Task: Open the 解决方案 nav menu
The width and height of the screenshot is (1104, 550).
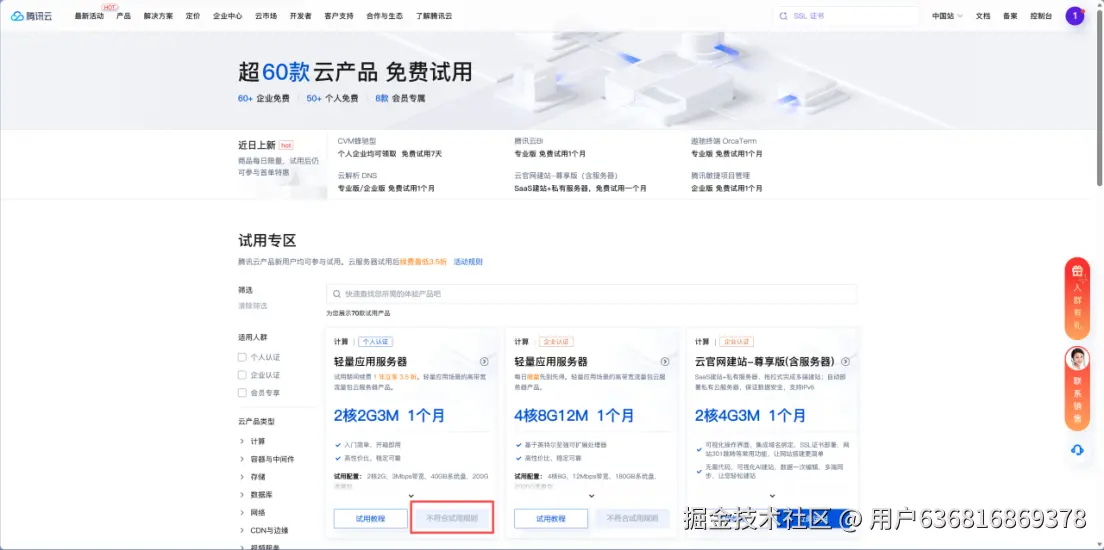Action: point(158,15)
